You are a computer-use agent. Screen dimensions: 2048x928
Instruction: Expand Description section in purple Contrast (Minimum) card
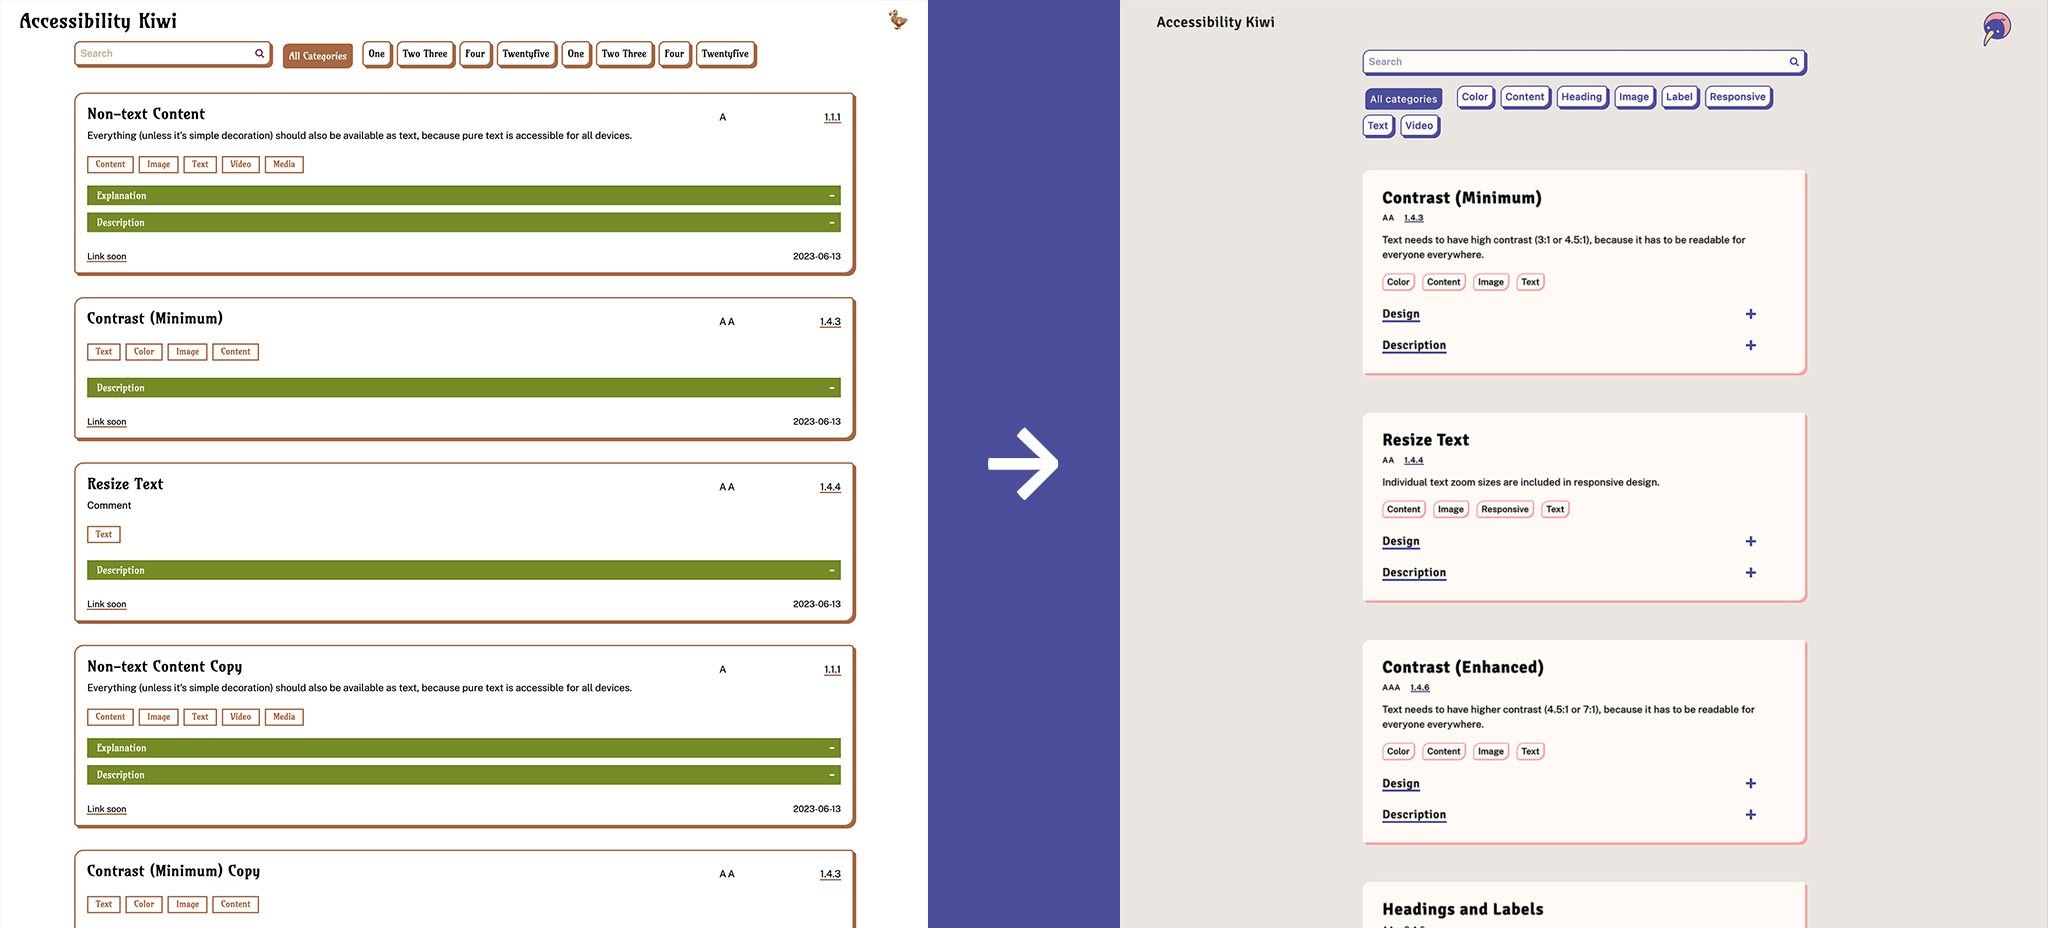coord(1413,345)
